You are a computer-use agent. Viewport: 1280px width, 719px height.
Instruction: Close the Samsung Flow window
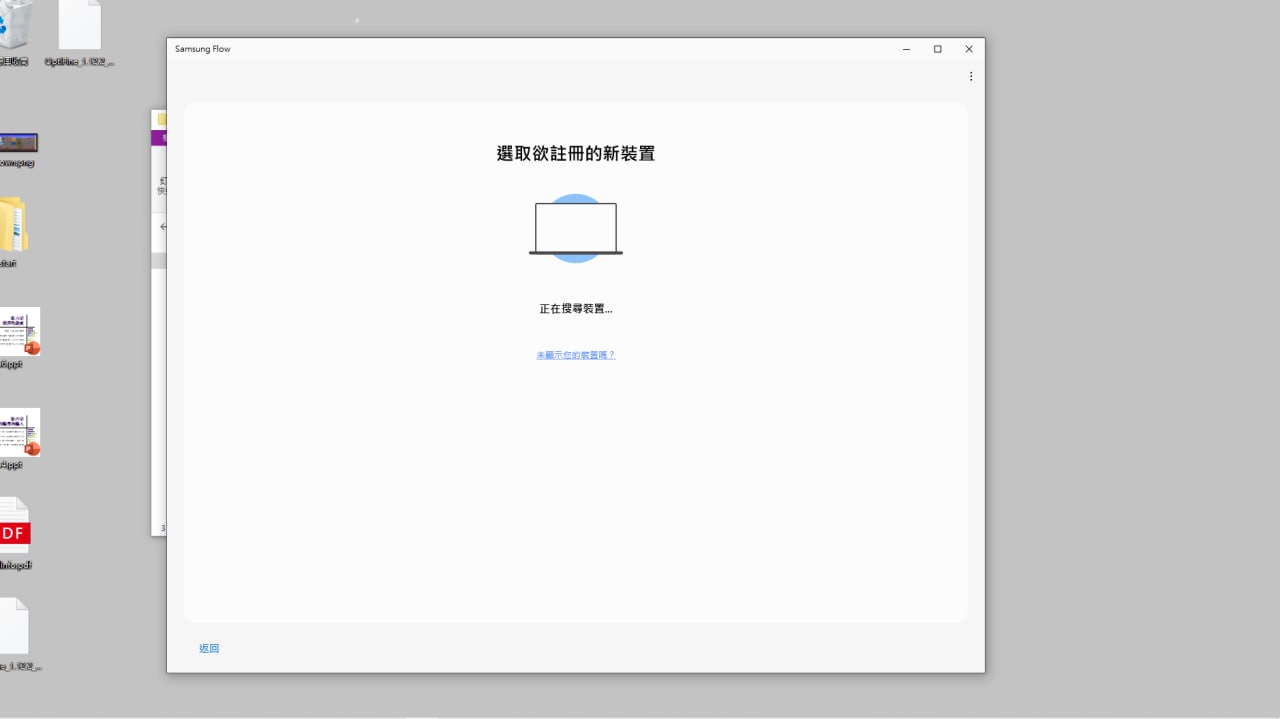(968, 49)
